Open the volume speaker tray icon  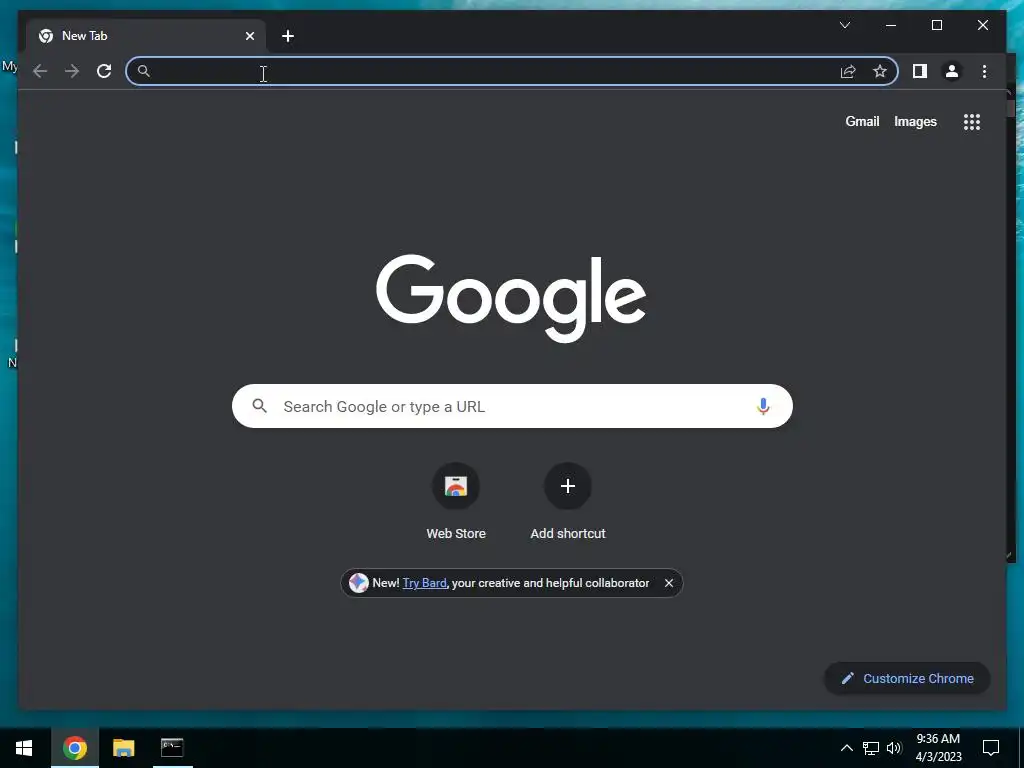pos(894,748)
